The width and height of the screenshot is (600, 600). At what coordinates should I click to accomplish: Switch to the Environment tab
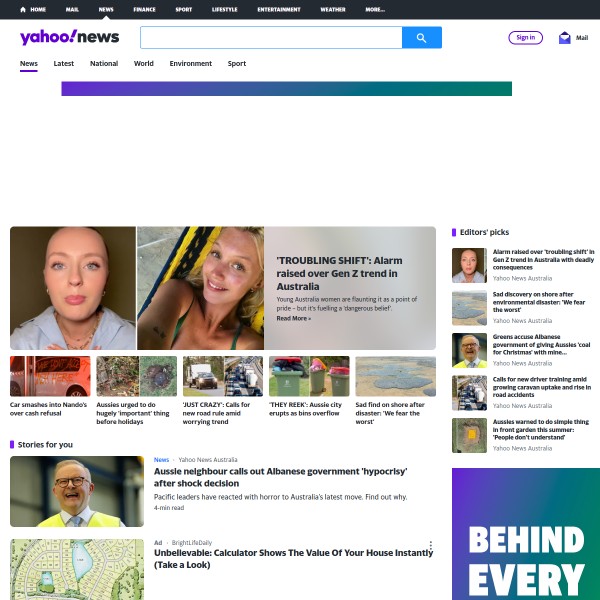[191, 64]
